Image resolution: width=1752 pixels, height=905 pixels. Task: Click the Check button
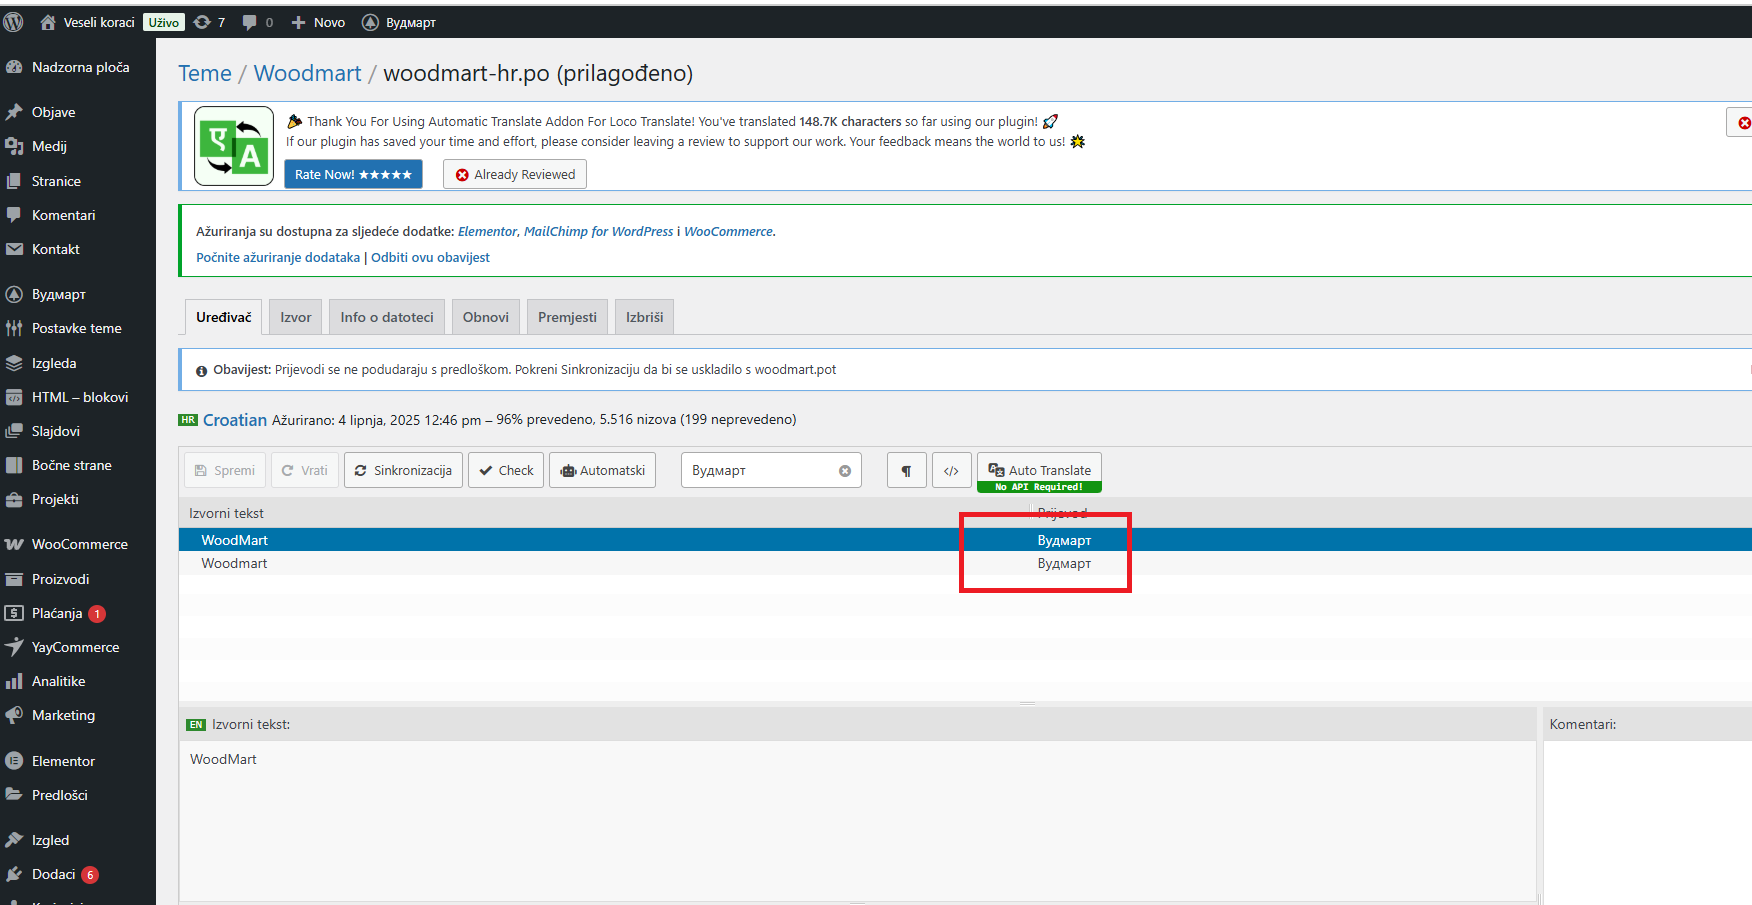point(506,470)
